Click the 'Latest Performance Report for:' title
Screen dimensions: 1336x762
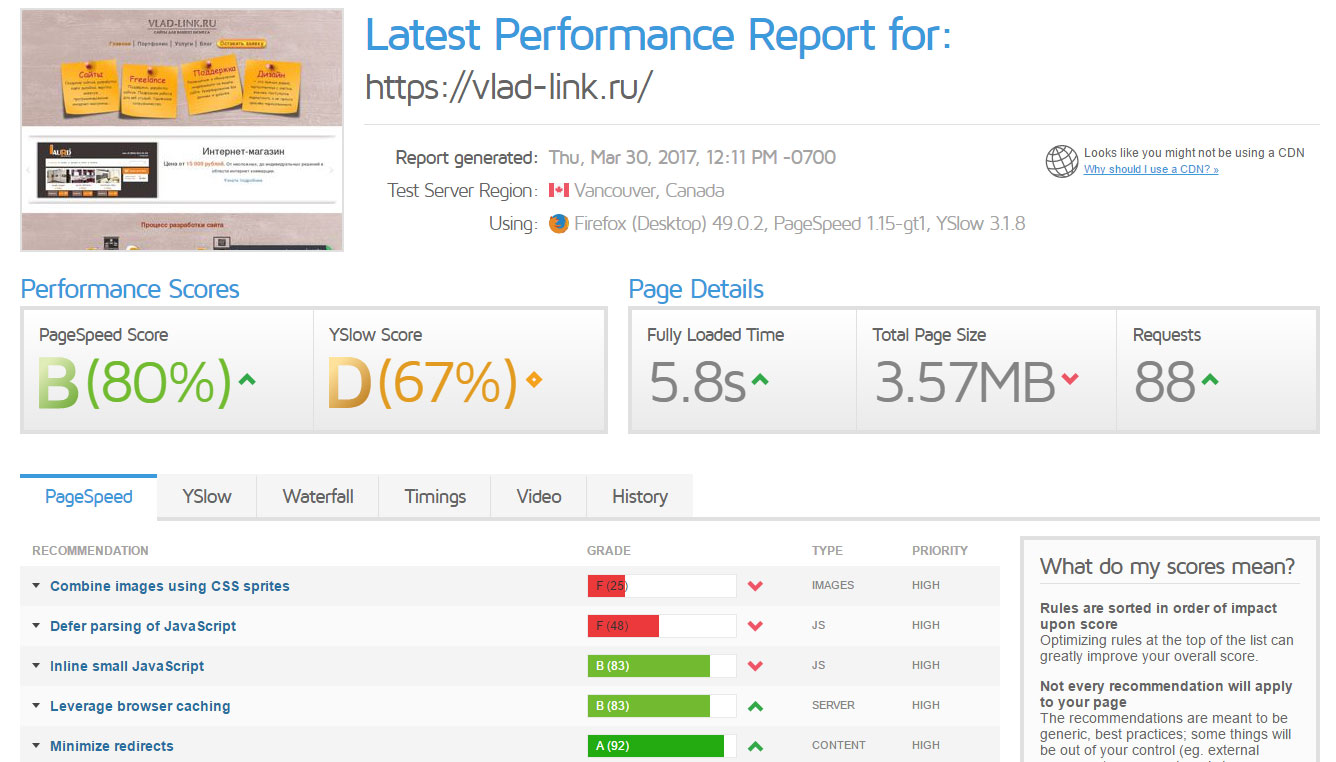pos(658,36)
